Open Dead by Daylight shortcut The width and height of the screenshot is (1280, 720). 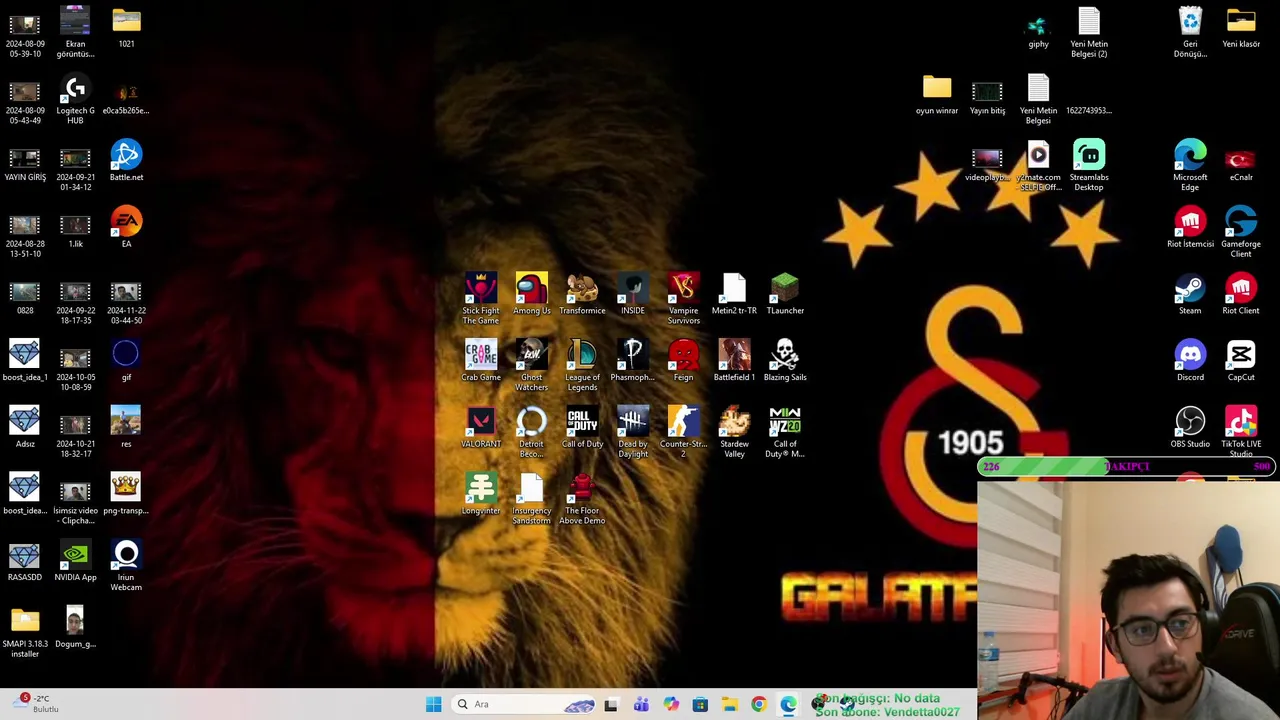[633, 432]
